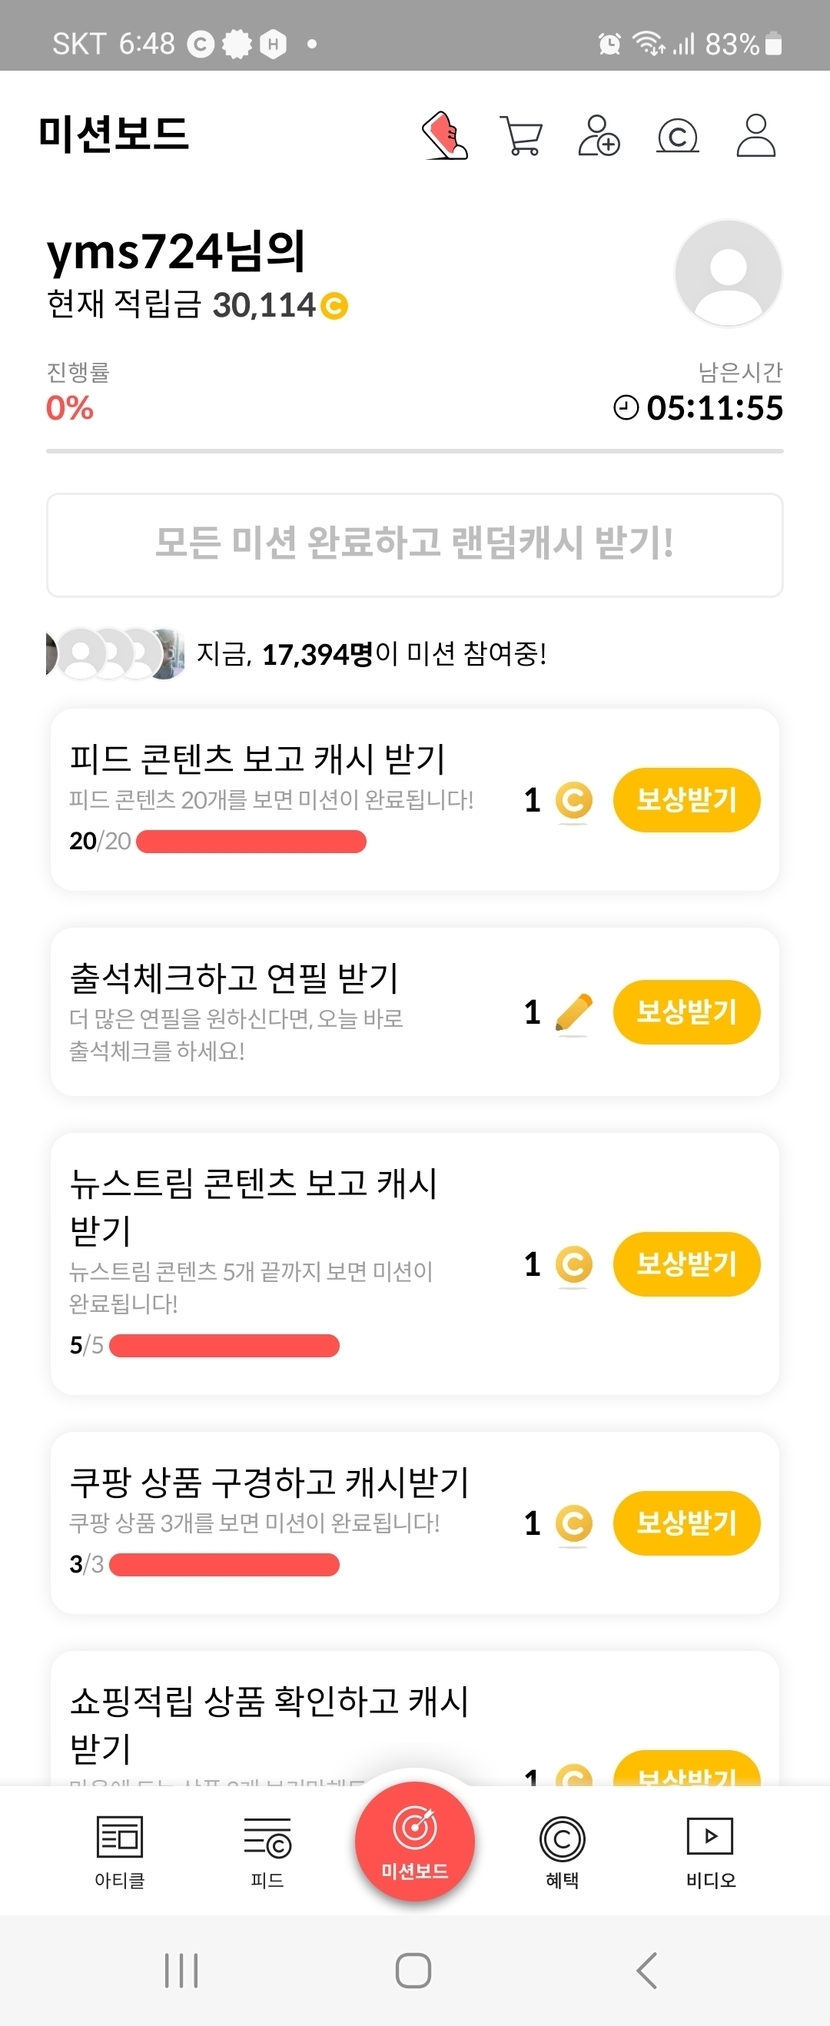
Task: Claim reward for 피드 콘텐츠 mission
Action: (686, 800)
